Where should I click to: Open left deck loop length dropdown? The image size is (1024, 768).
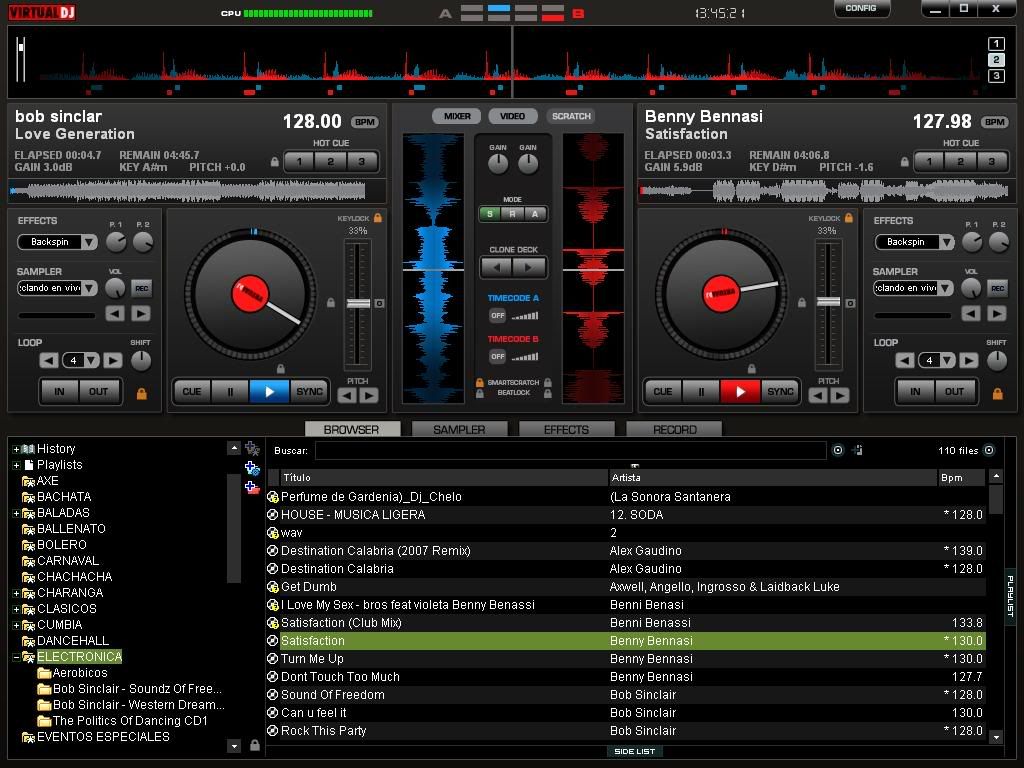coord(91,360)
